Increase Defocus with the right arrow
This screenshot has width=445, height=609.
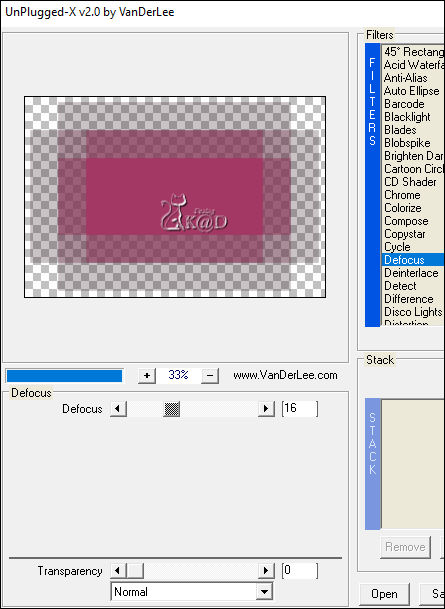coord(266,409)
